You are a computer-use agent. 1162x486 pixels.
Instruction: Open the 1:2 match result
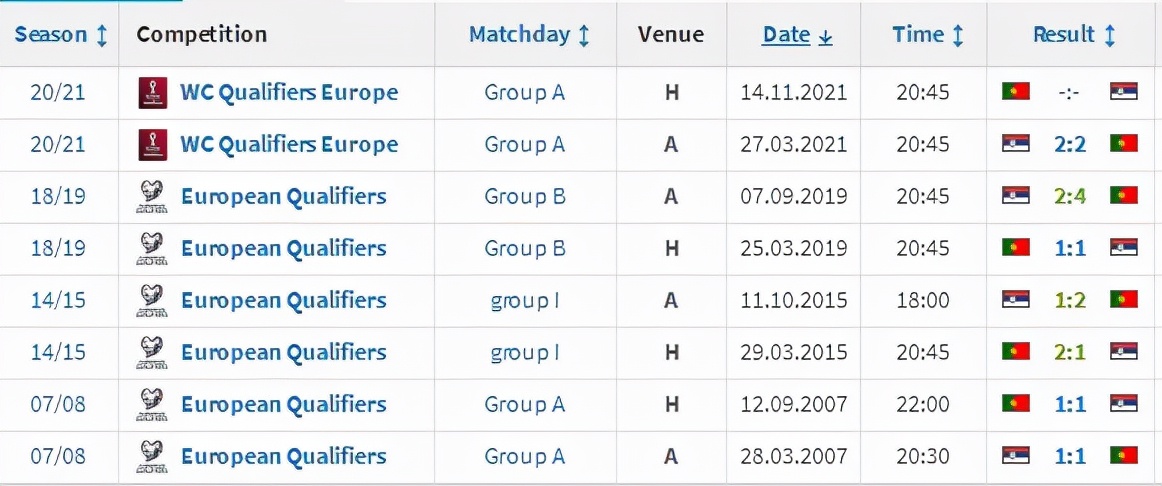click(1069, 300)
